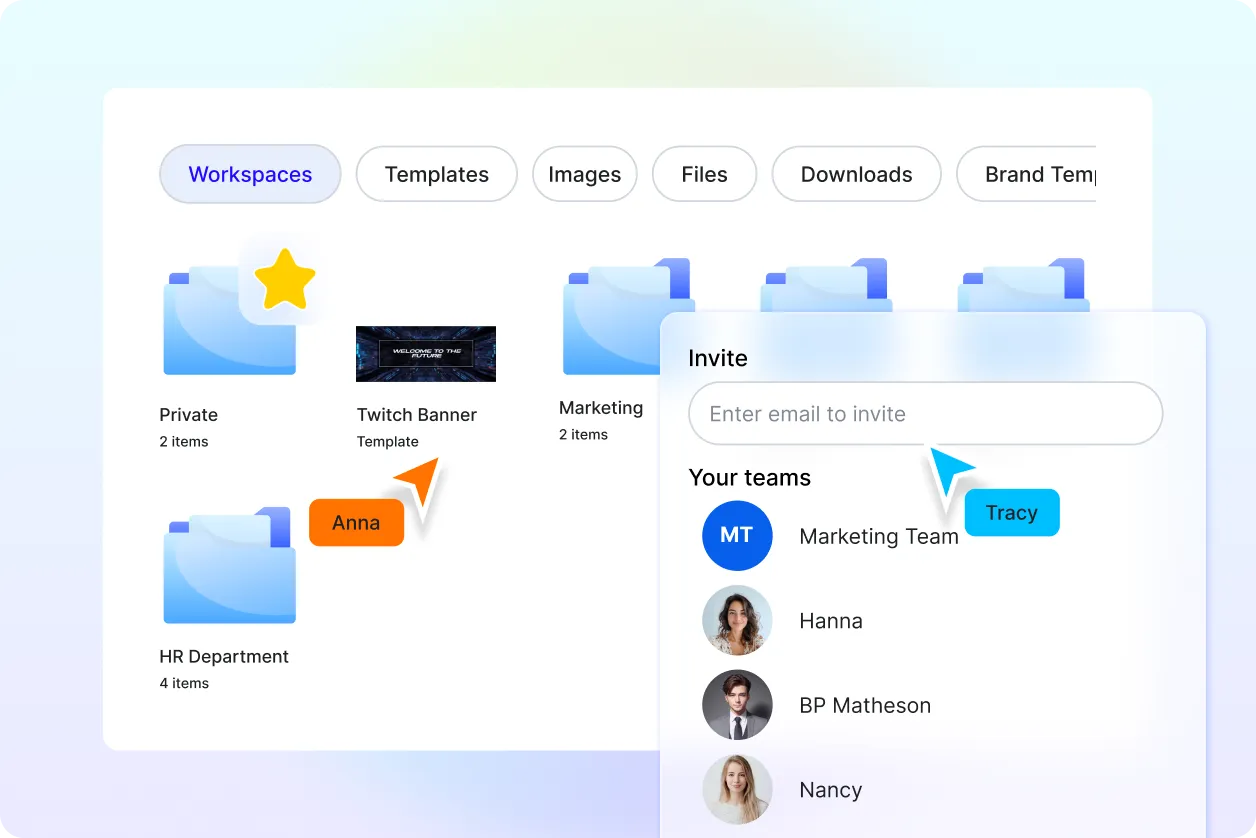This screenshot has height=838, width=1256.
Task: Click BP Matheson's profile photo
Action: tap(737, 705)
